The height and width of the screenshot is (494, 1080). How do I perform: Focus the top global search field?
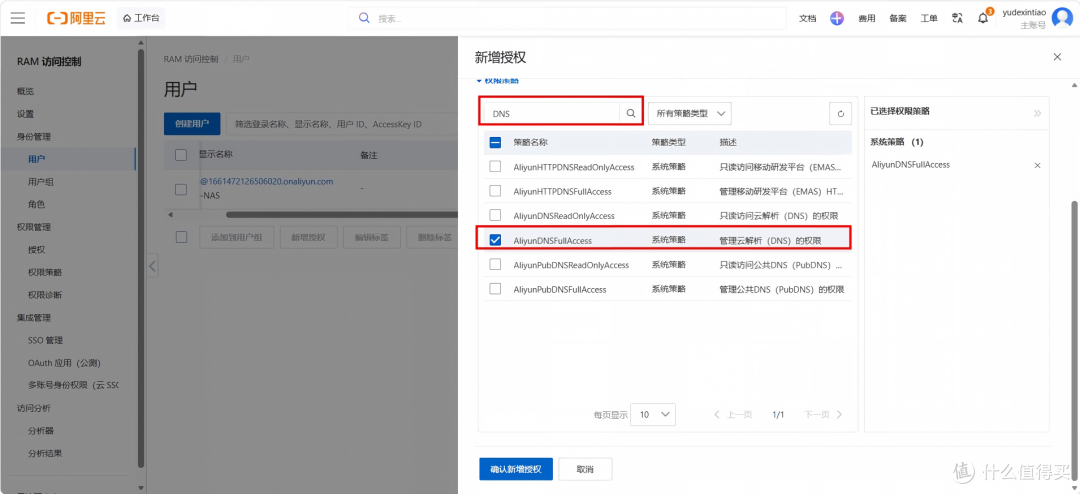[x=568, y=19]
